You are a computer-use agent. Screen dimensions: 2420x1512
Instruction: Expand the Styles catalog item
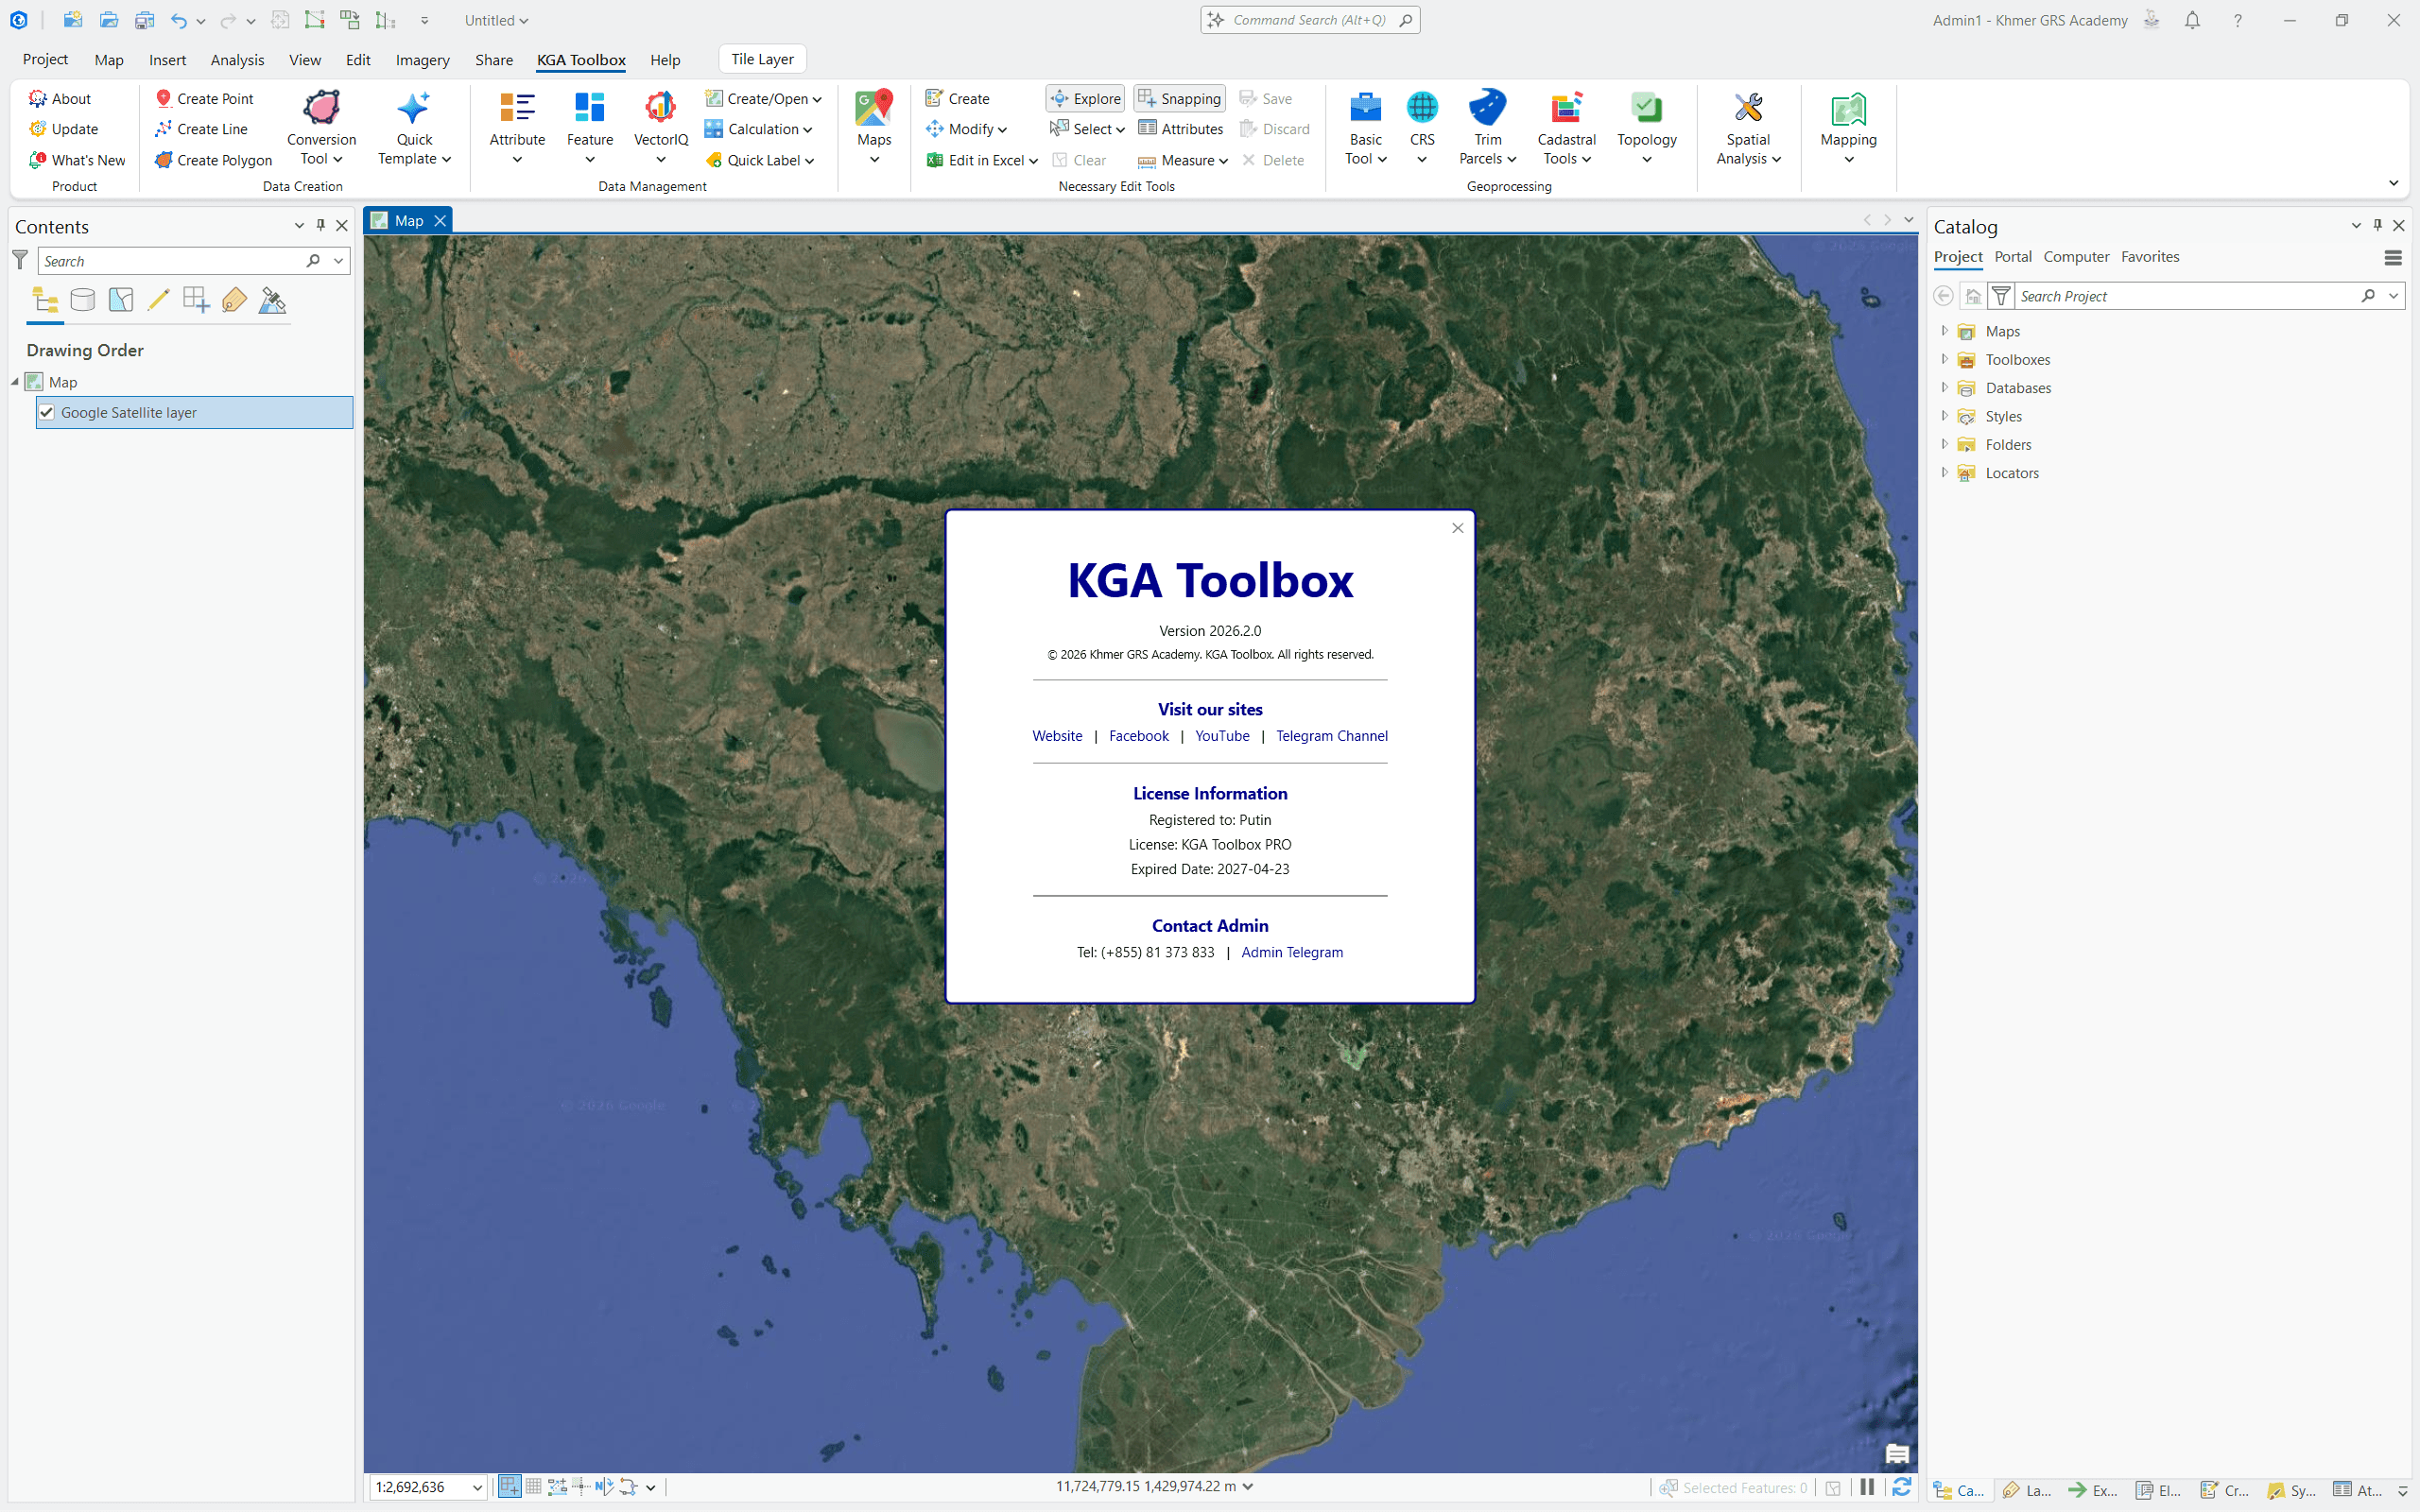click(1944, 415)
